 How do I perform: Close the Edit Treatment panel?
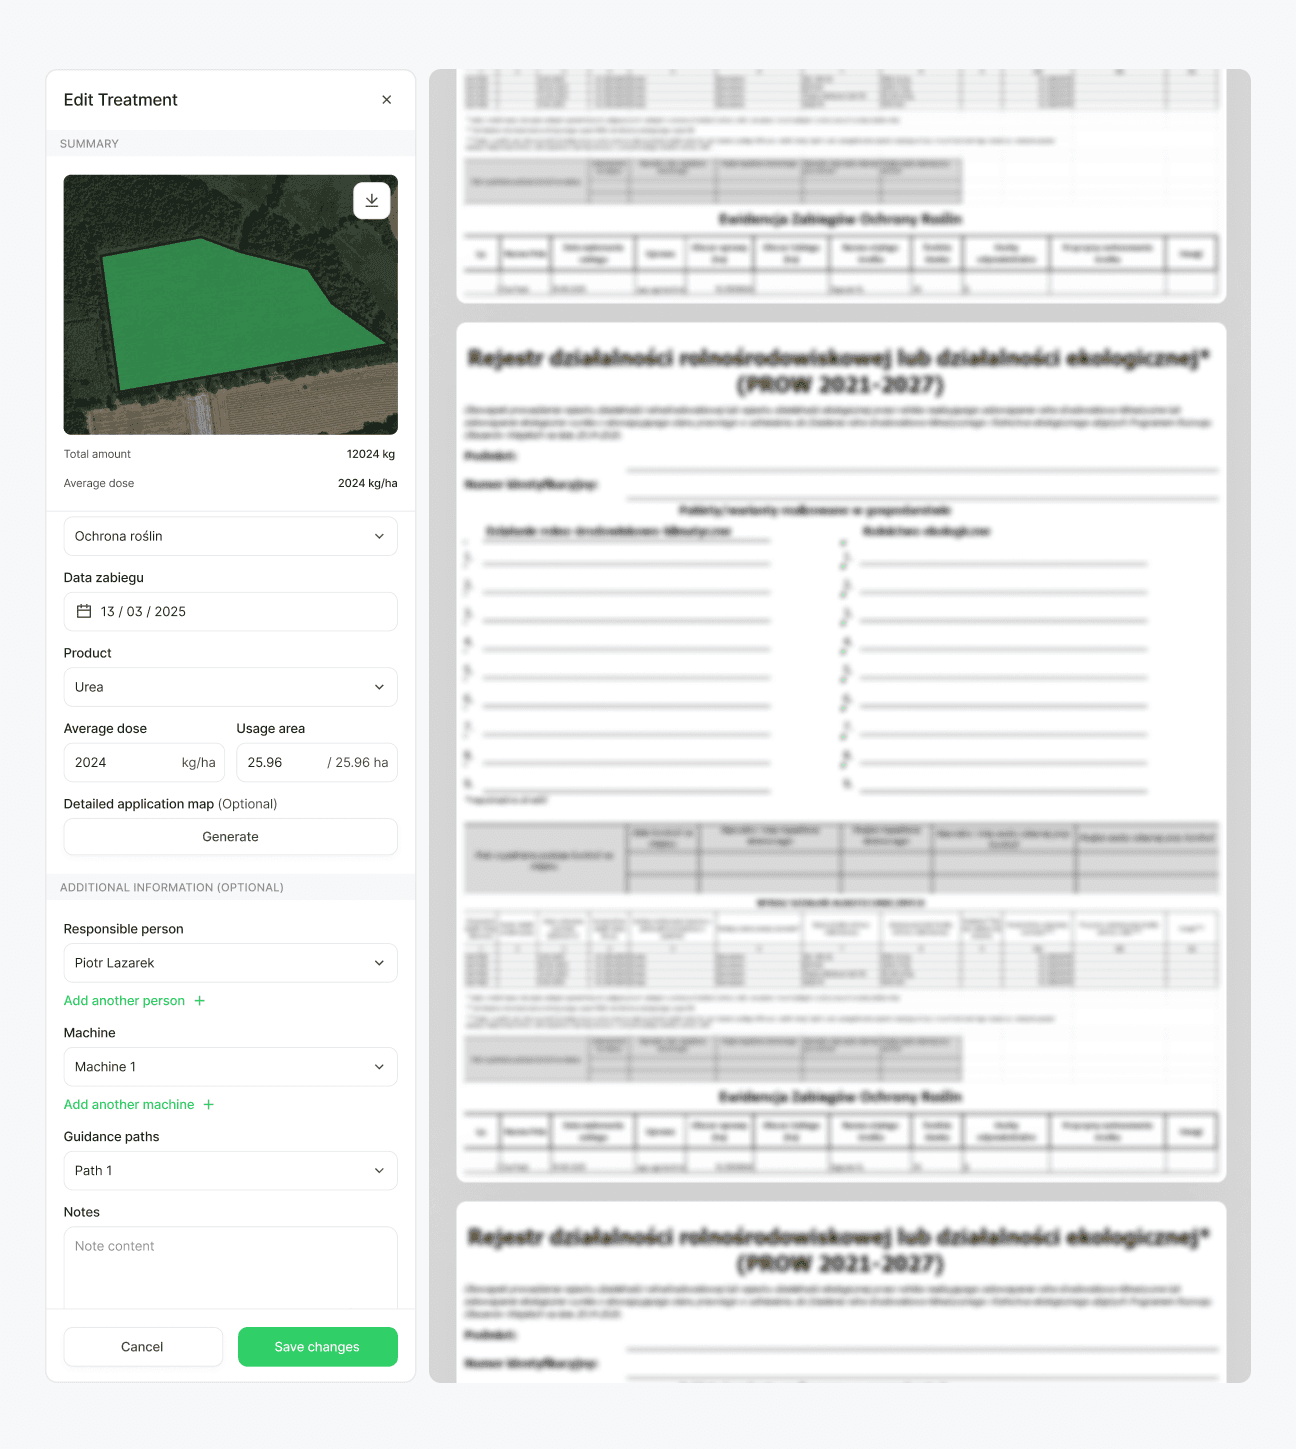point(386,100)
